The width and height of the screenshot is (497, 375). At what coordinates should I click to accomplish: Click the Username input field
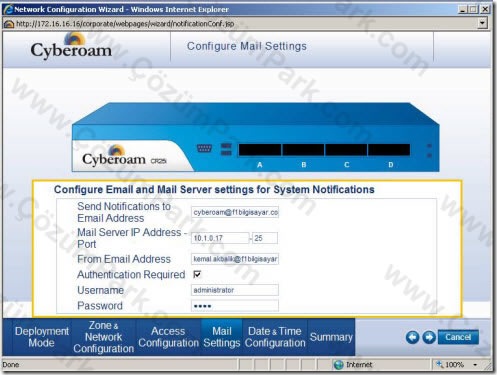[x=235, y=290]
